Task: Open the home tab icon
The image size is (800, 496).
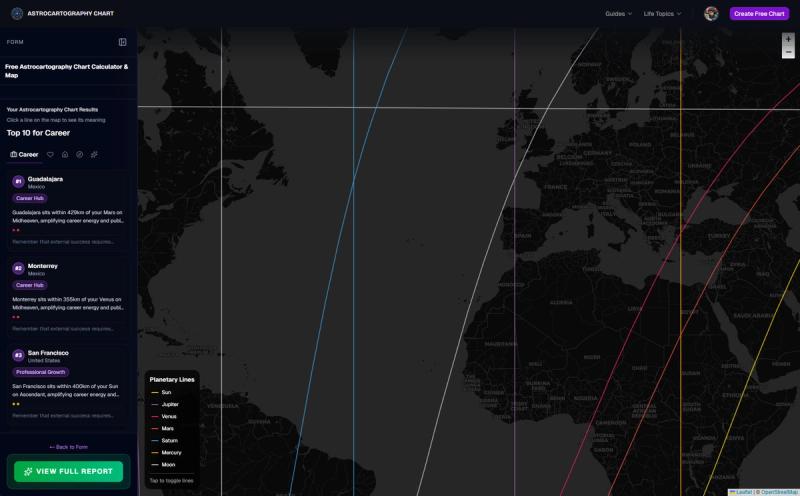Action: [65, 155]
